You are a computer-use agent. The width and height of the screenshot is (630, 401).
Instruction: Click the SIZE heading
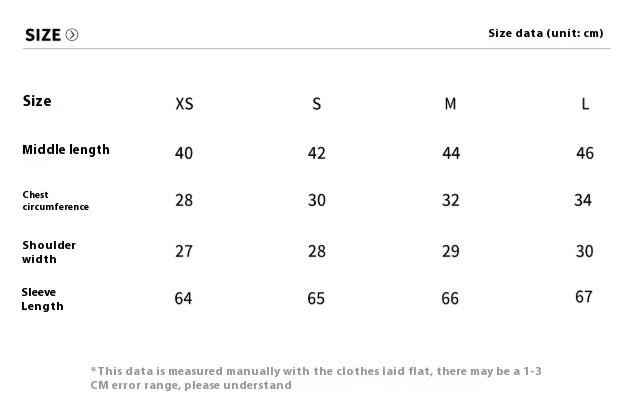[x=43, y=35]
